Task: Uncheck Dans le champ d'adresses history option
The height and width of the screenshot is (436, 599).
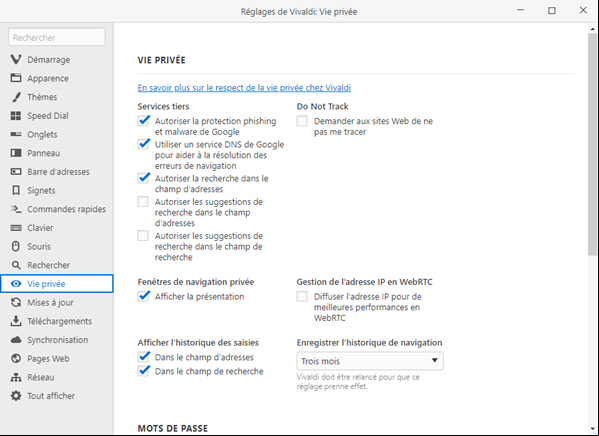Action: (144, 357)
